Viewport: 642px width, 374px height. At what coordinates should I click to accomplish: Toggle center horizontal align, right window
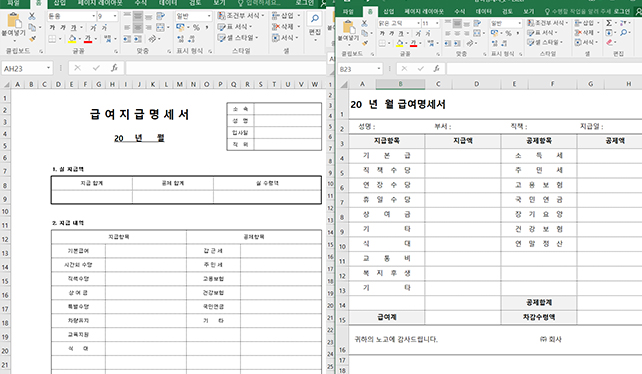457,33
